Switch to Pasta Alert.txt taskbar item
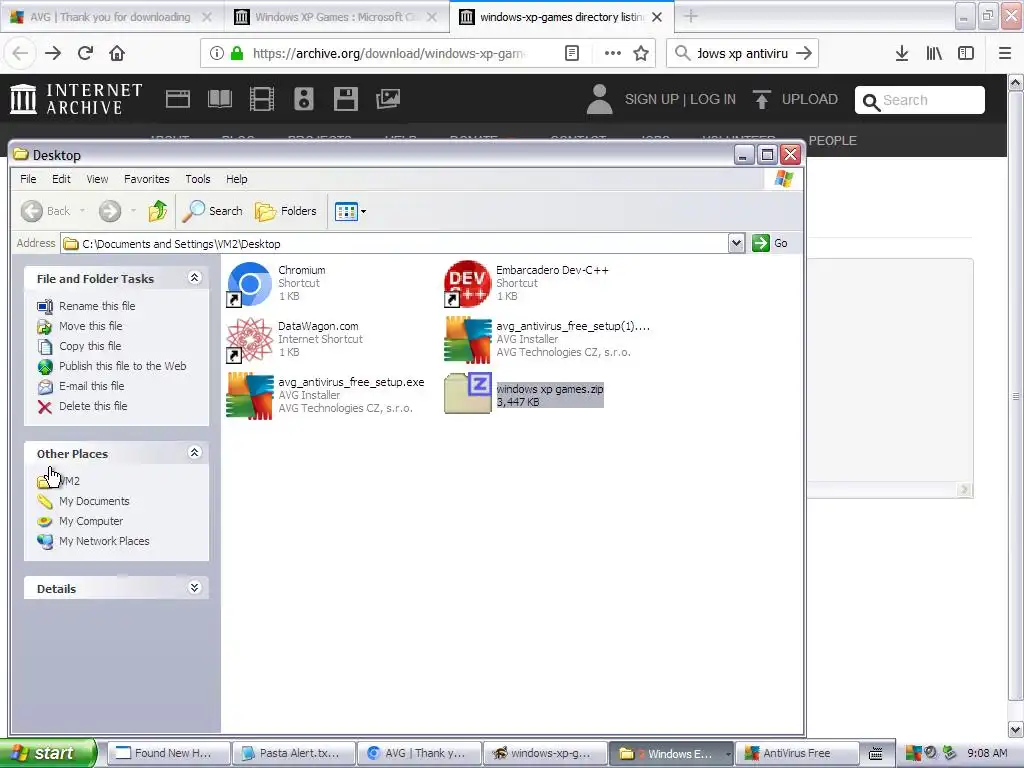 [x=294, y=753]
